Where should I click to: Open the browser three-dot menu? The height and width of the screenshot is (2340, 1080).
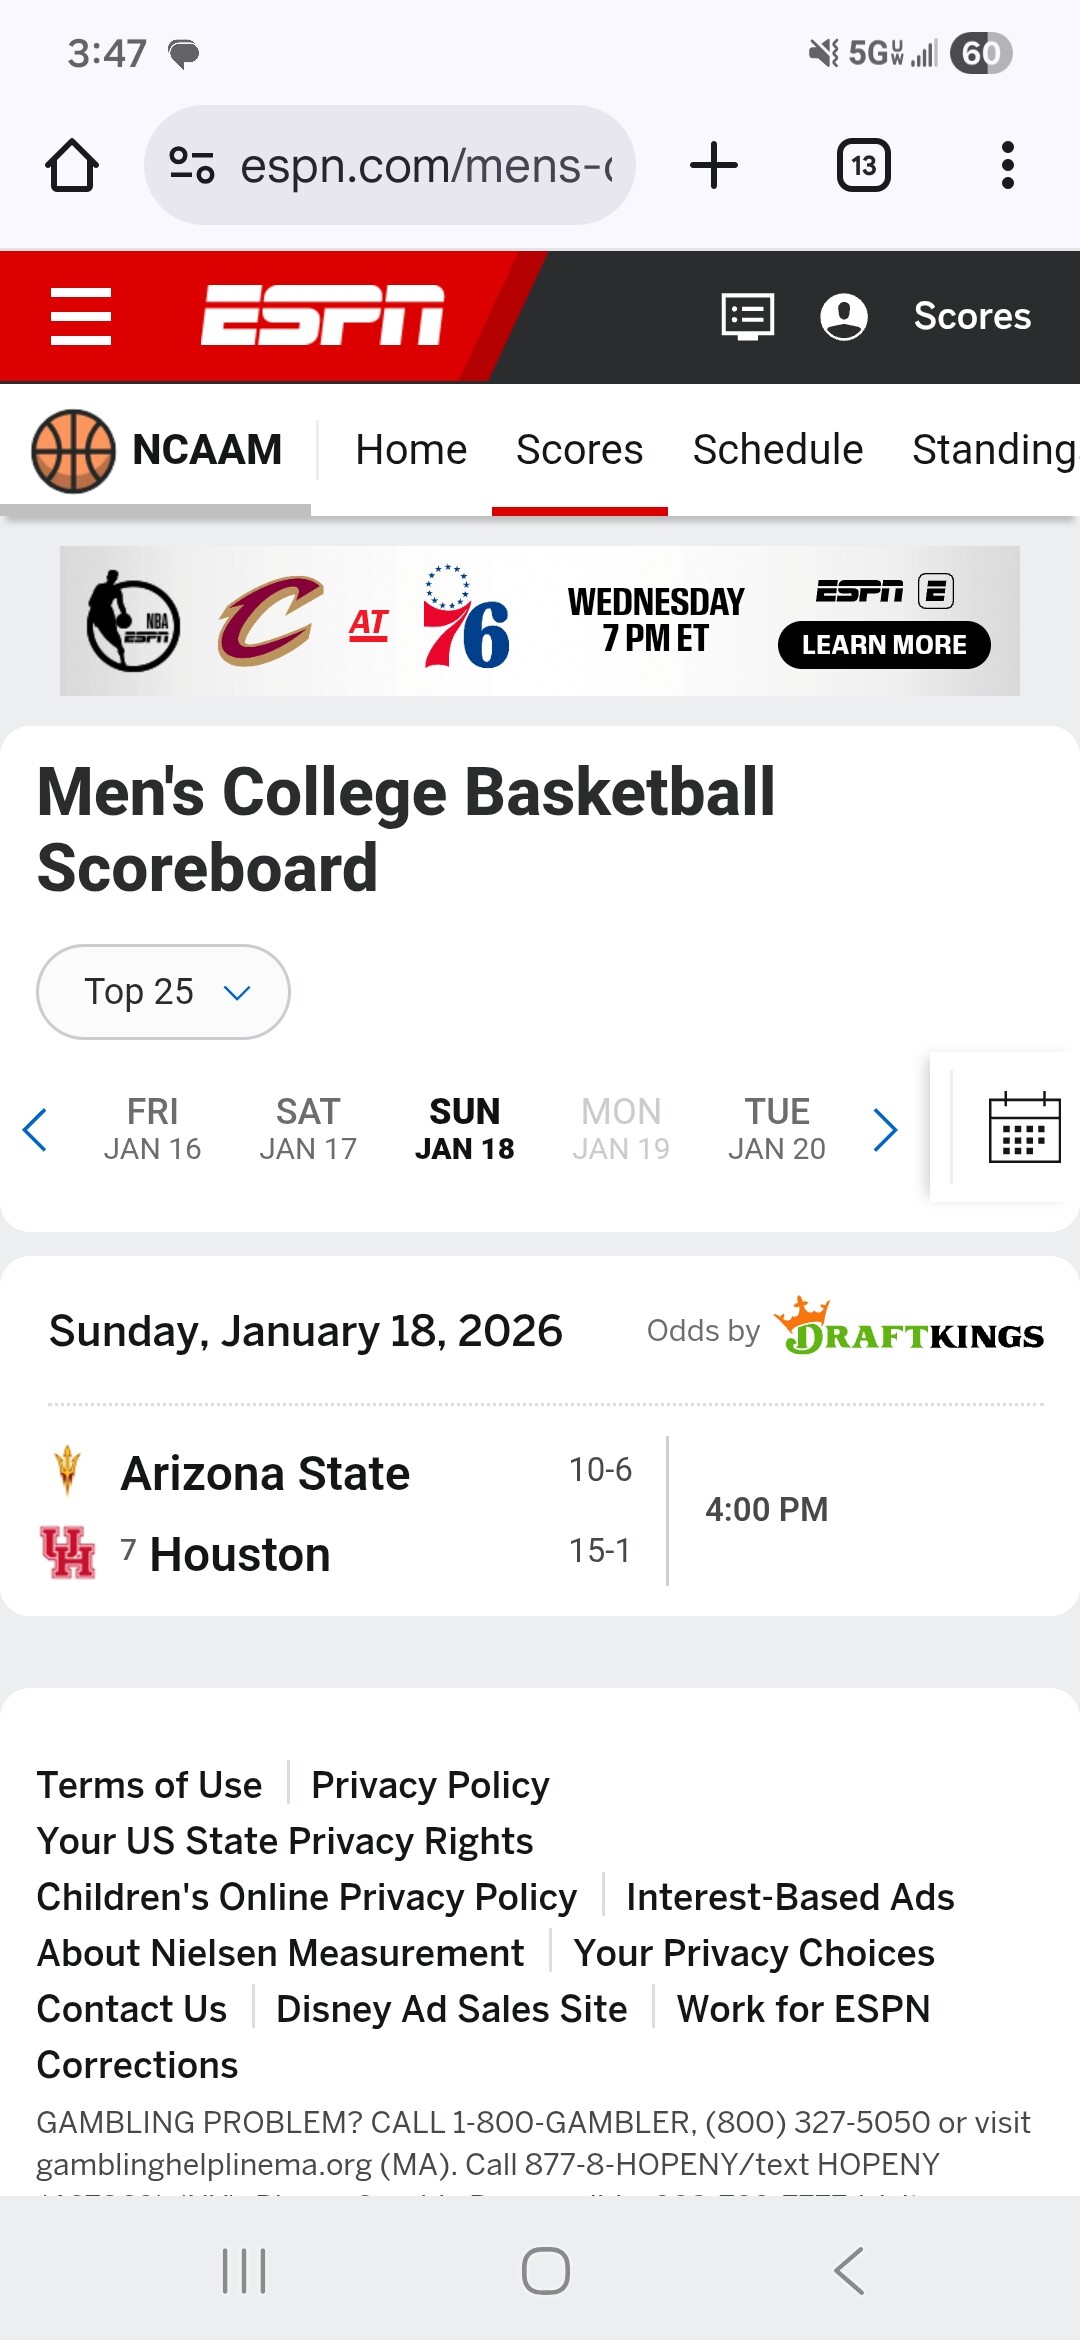1007,165
